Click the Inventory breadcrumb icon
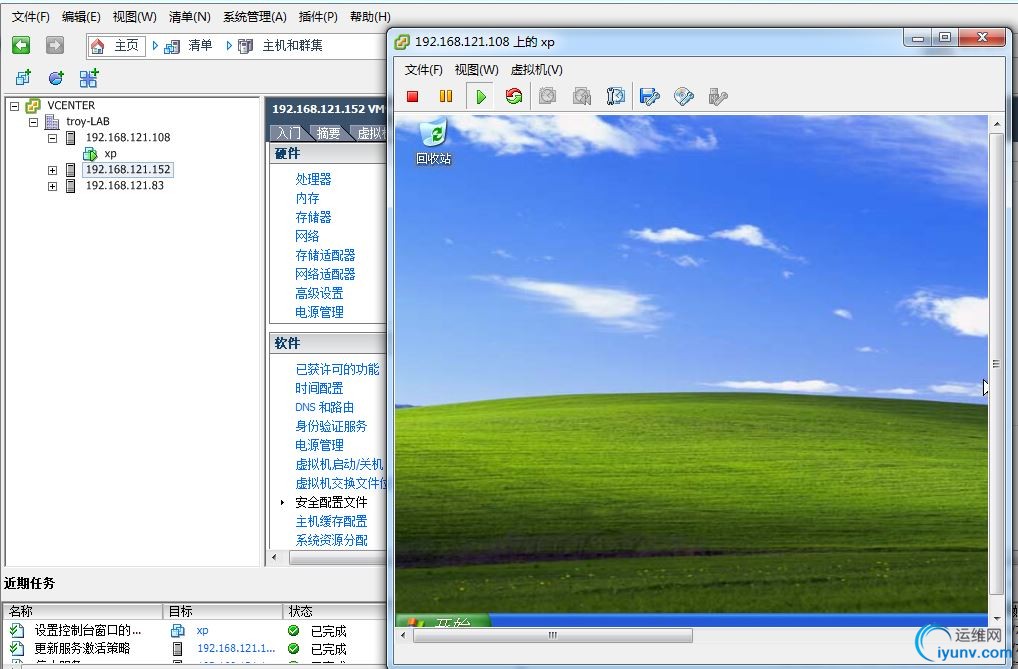1018x669 pixels. pos(172,46)
